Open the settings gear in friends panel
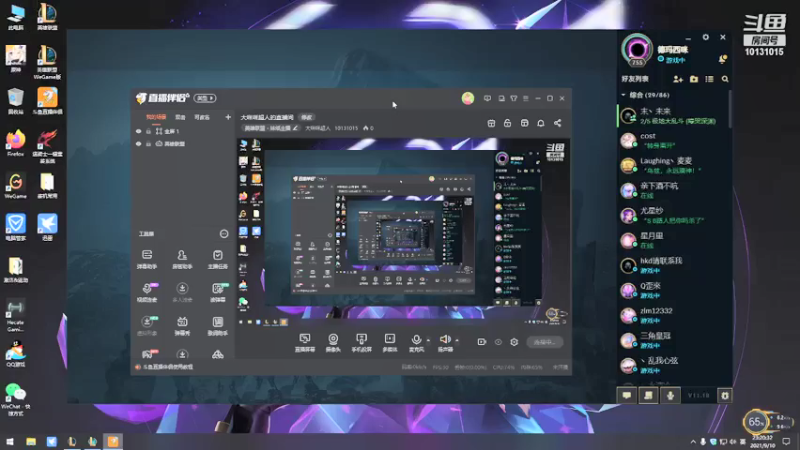Screen dimensions: 800x450 (706, 37)
